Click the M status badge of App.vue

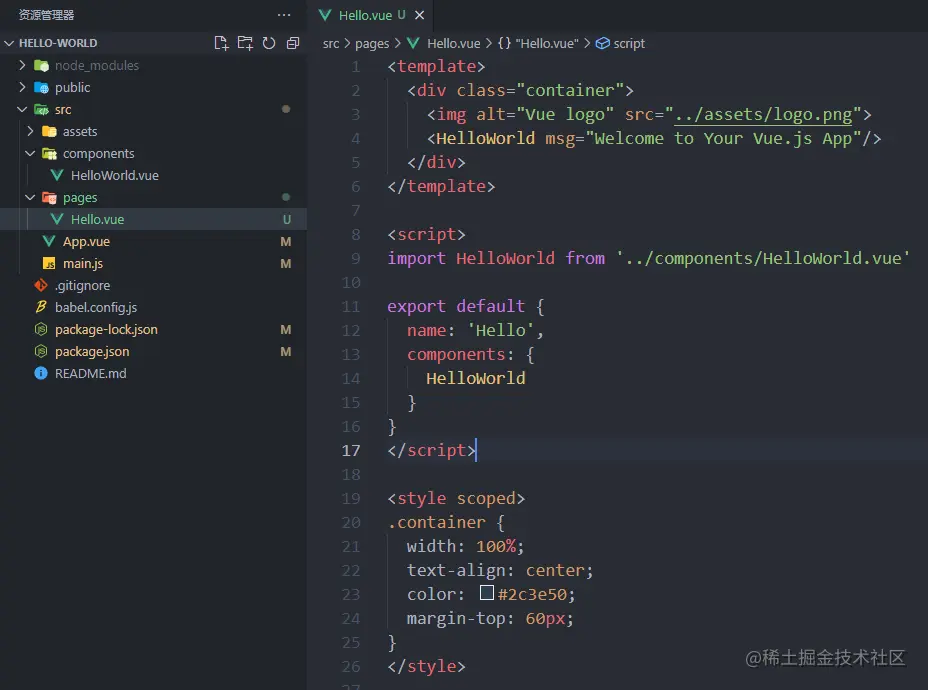(286, 241)
